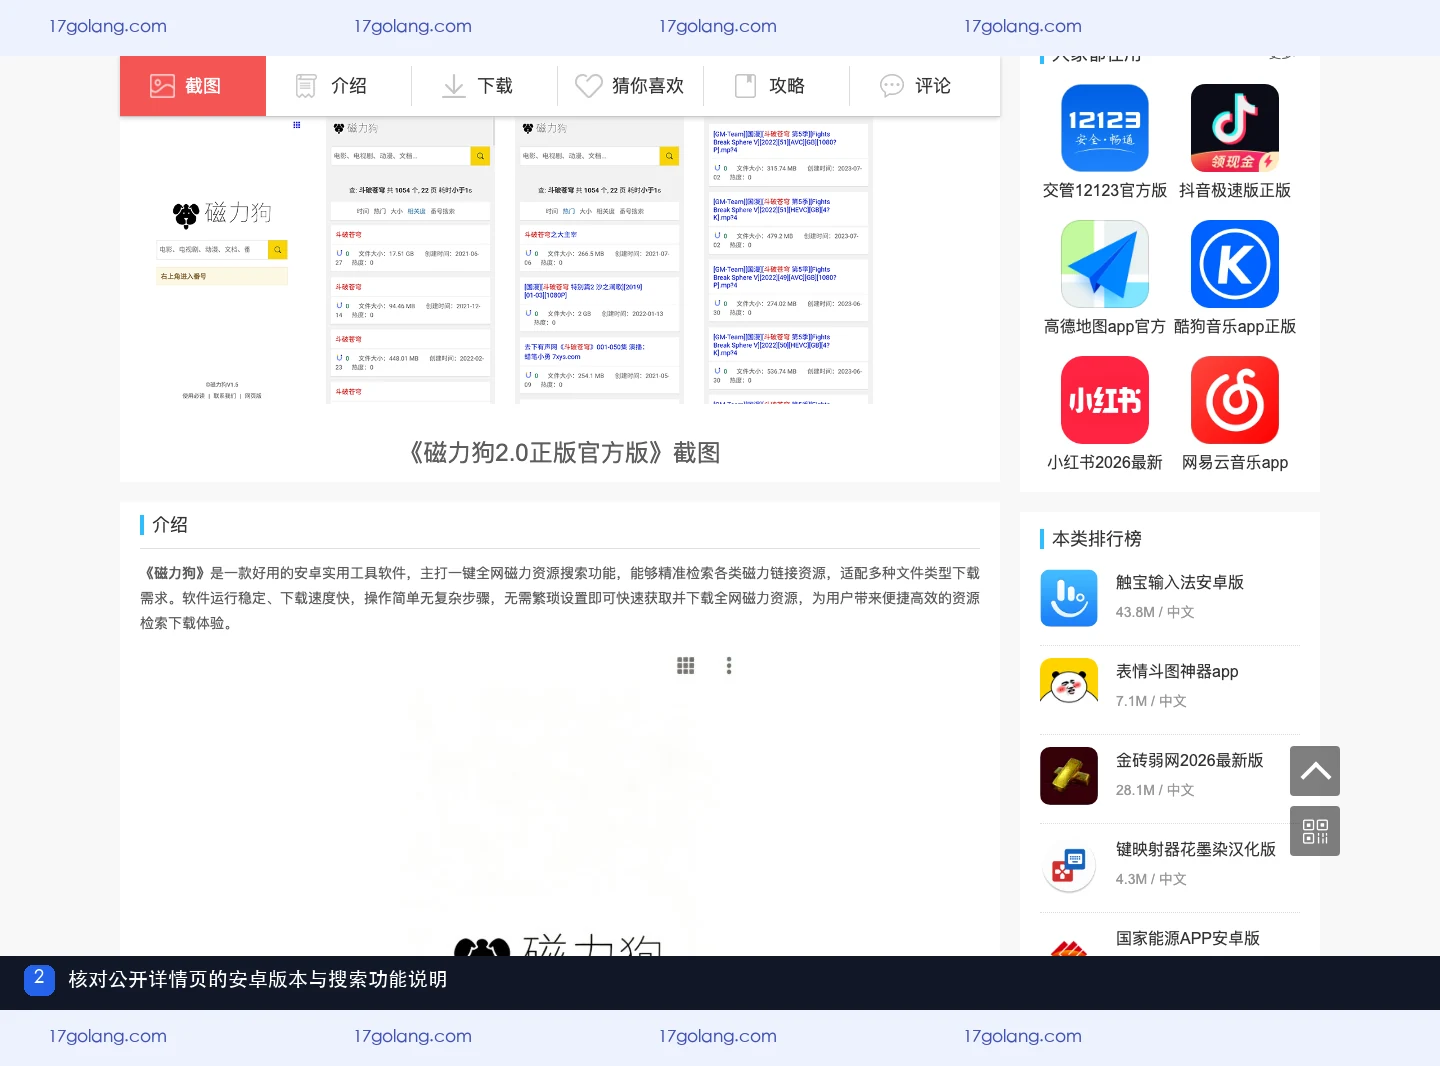The width and height of the screenshot is (1440, 1066).
Task: Open the 网易云音乐app link
Action: click(1235, 462)
